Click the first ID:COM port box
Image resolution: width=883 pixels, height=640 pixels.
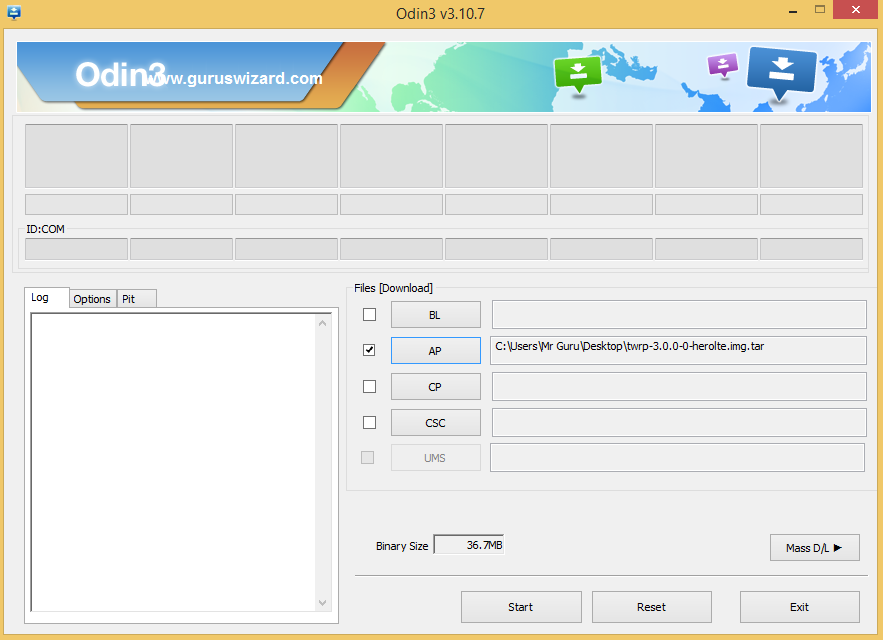[x=77, y=249]
